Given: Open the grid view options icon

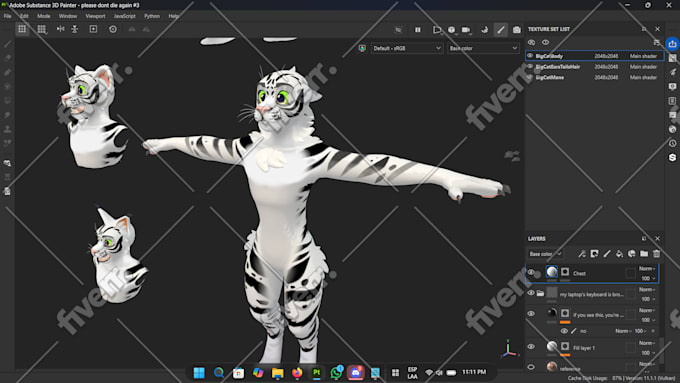Looking at the screenshot, I should pos(42,29).
